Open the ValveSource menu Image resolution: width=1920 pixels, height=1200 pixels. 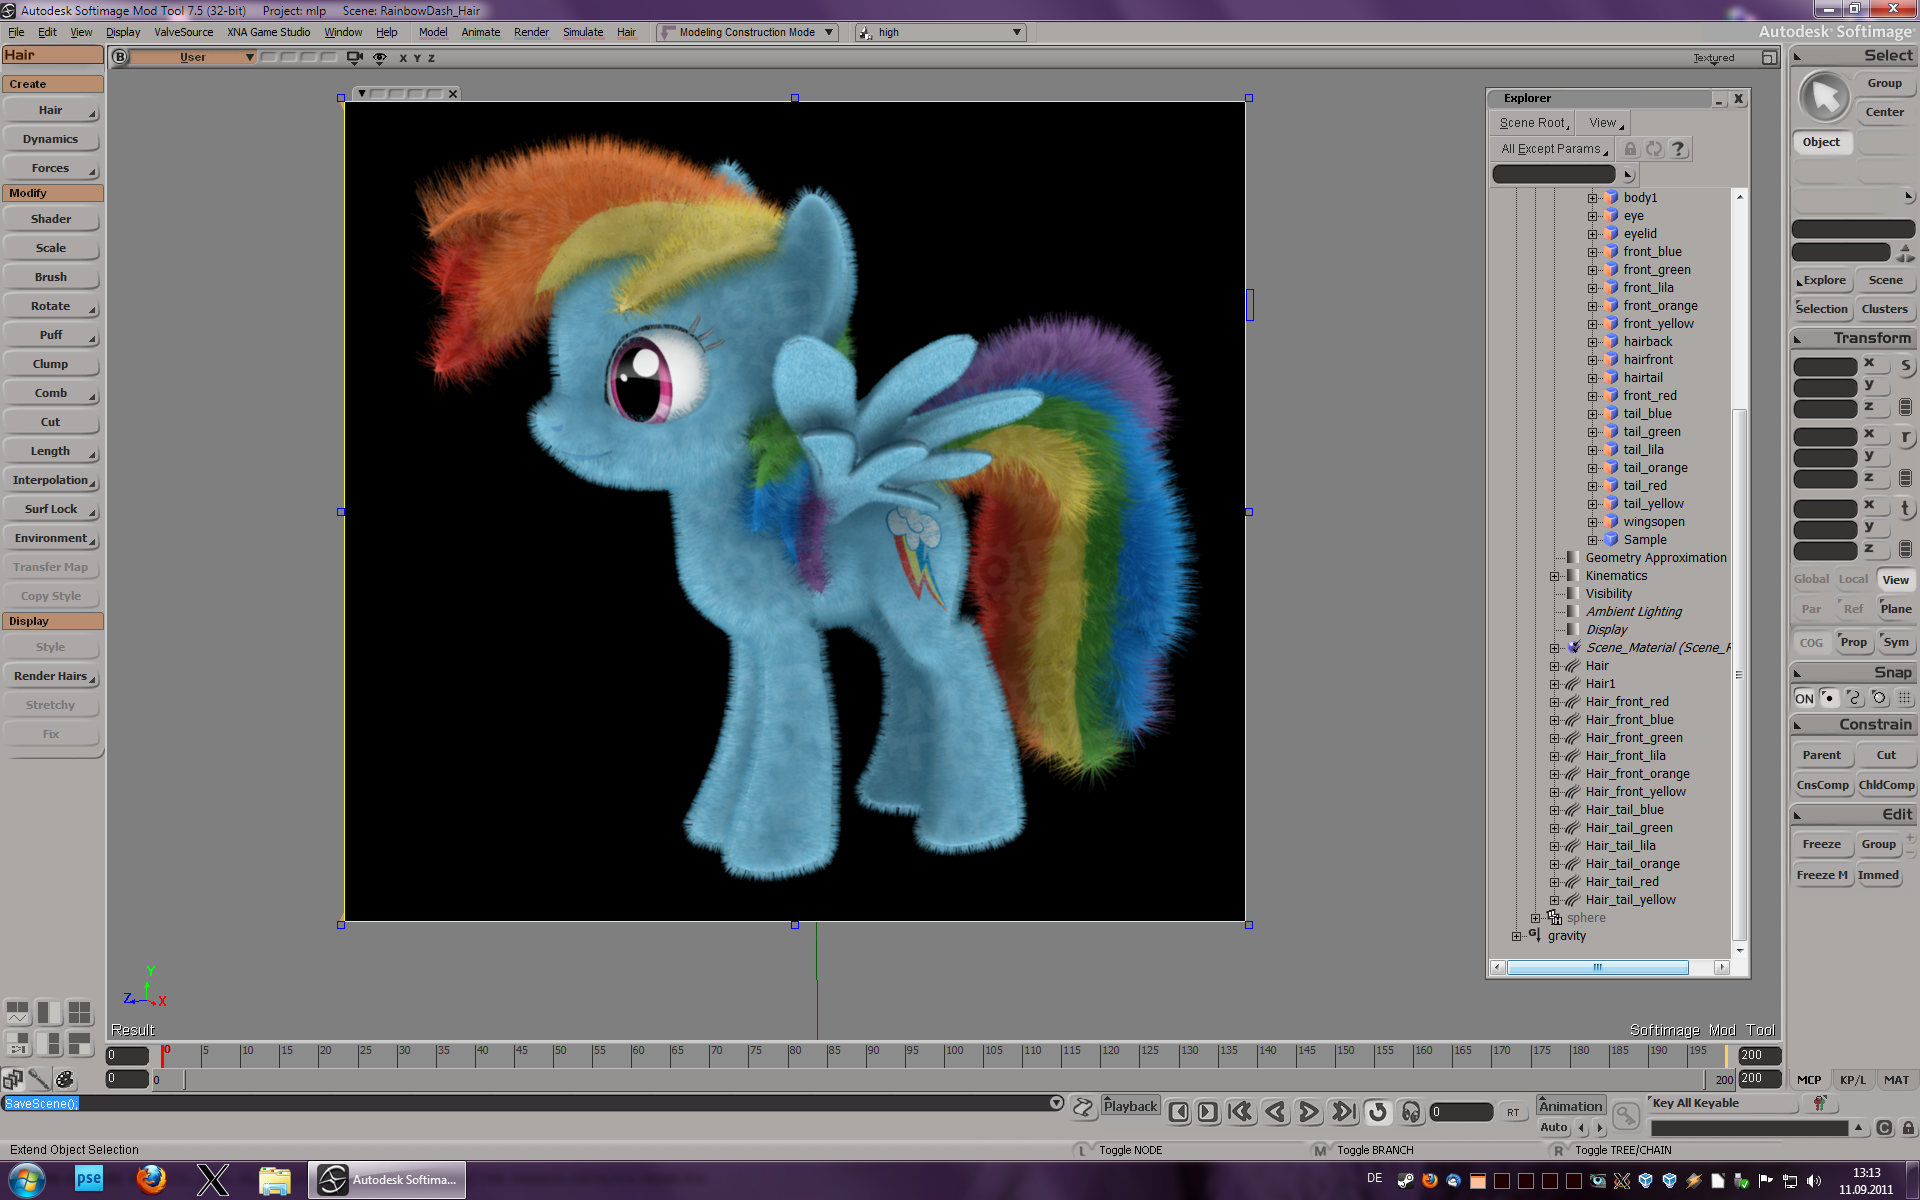(183, 32)
